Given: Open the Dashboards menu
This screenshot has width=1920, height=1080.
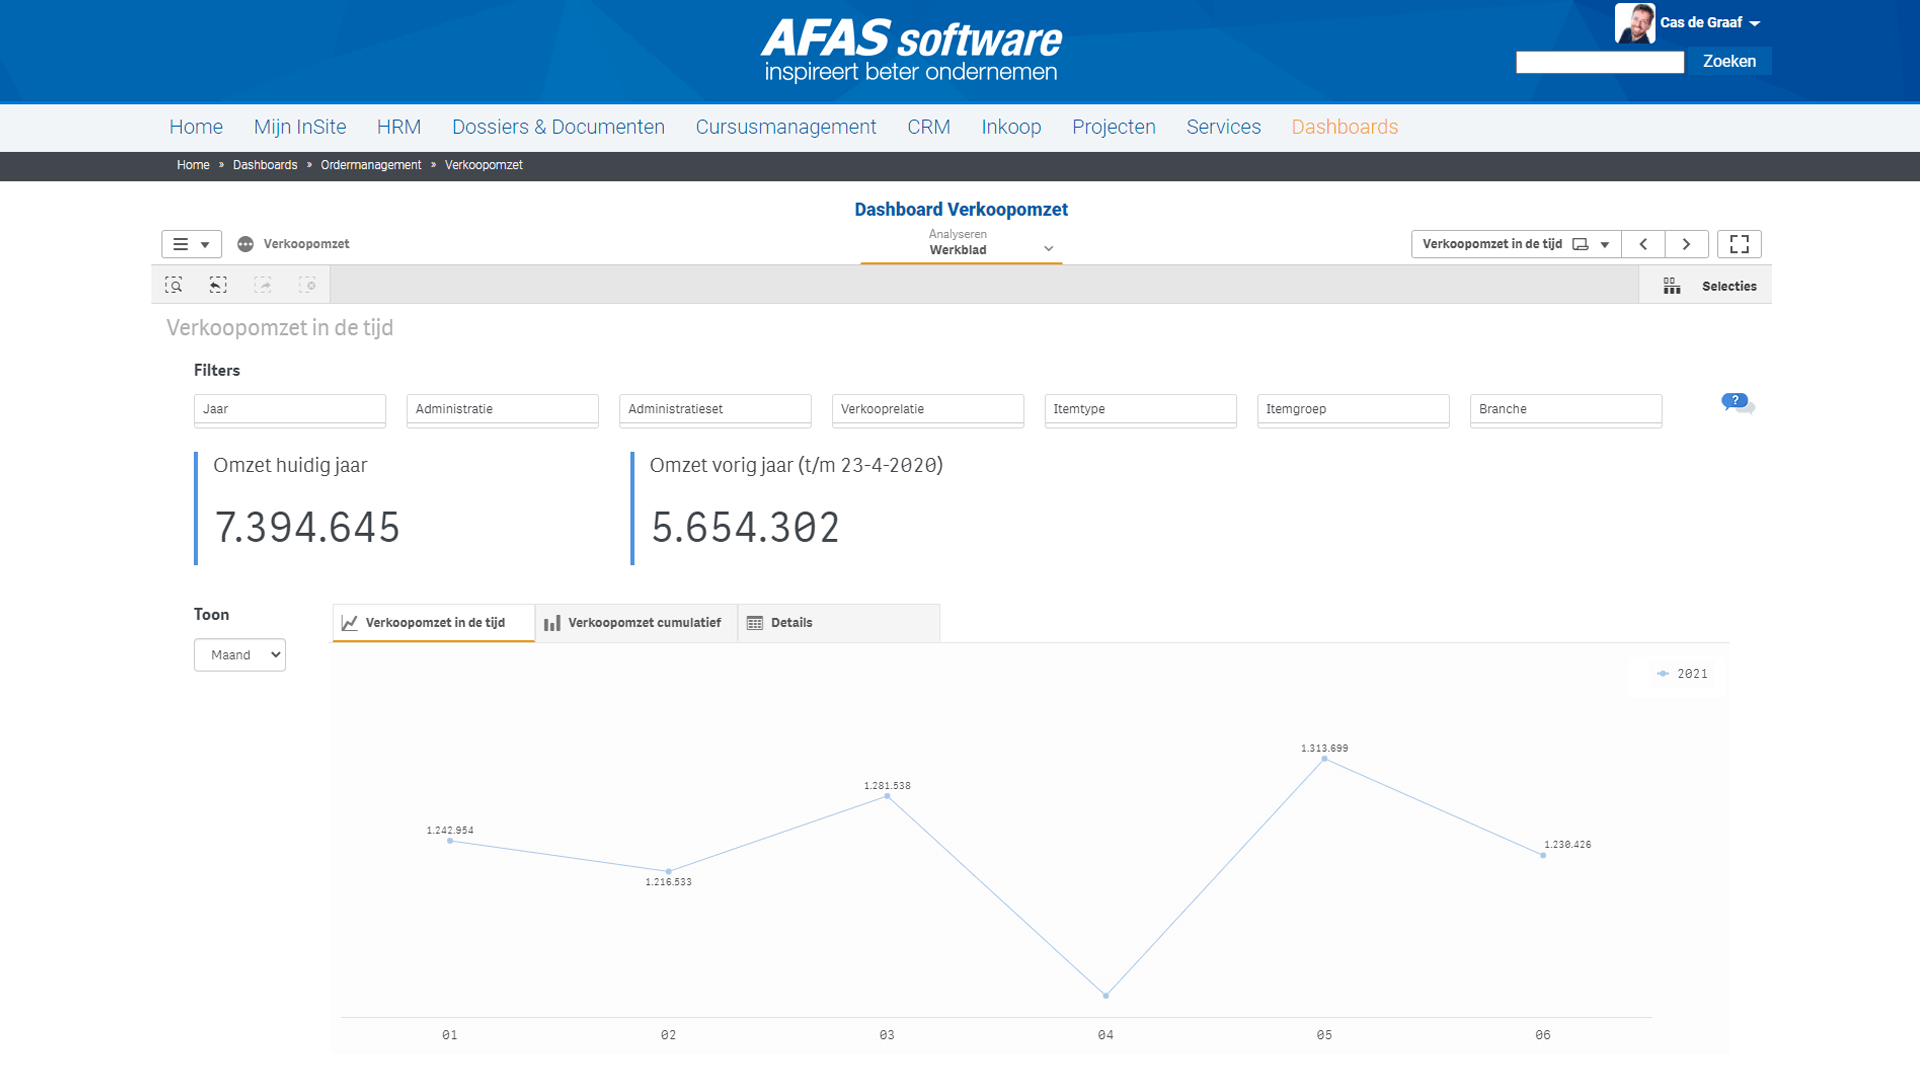Looking at the screenshot, I should (1345, 127).
